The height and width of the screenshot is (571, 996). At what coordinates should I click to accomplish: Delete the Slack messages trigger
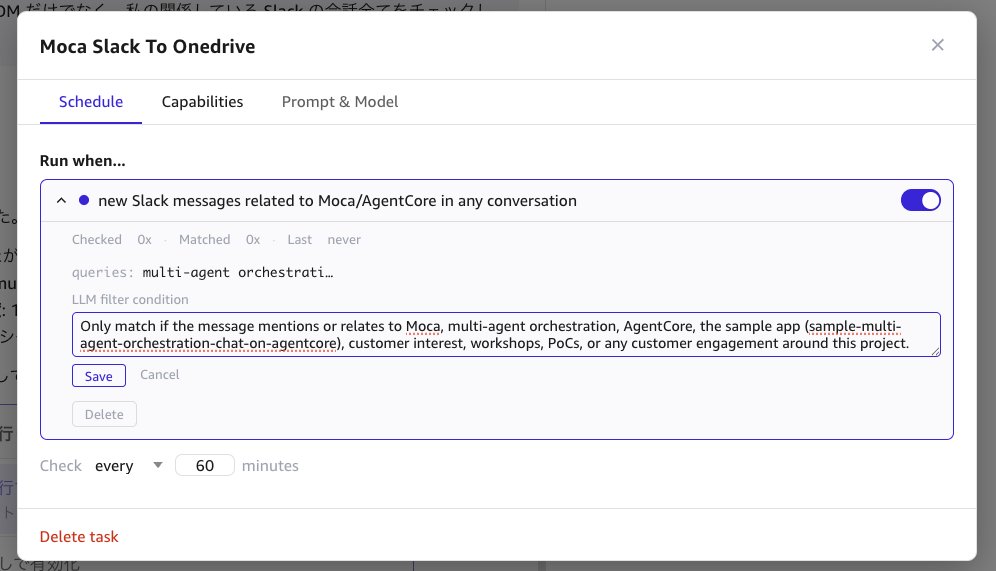[104, 414]
